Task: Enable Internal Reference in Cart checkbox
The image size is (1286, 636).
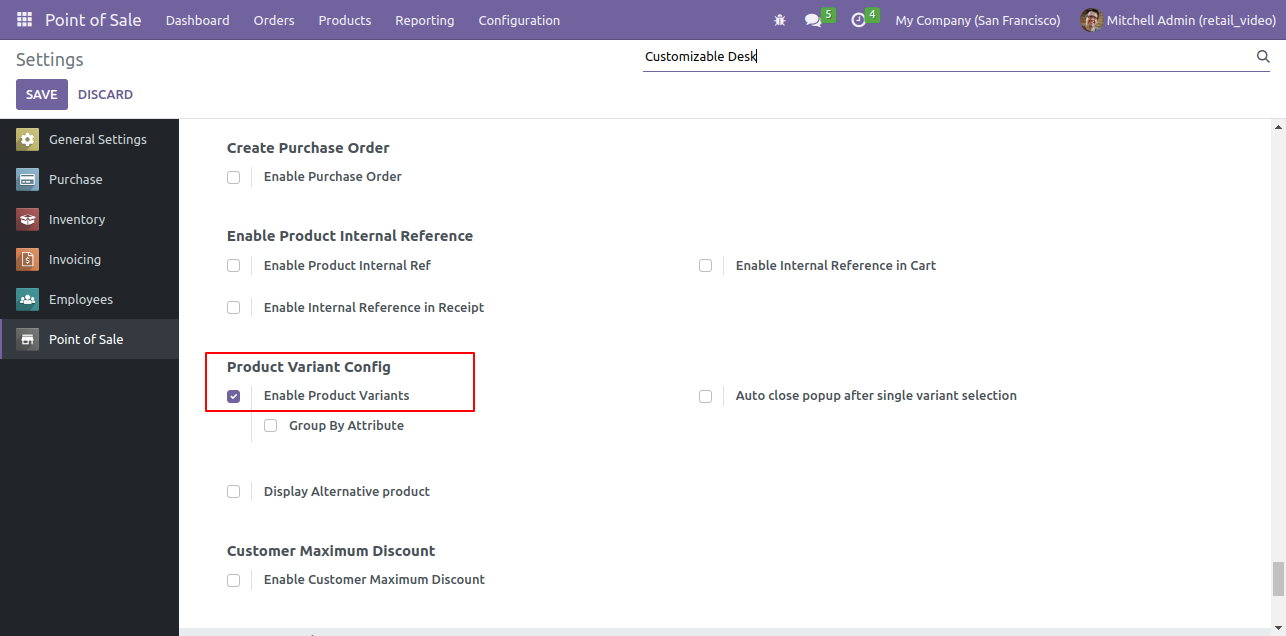Action: point(705,266)
